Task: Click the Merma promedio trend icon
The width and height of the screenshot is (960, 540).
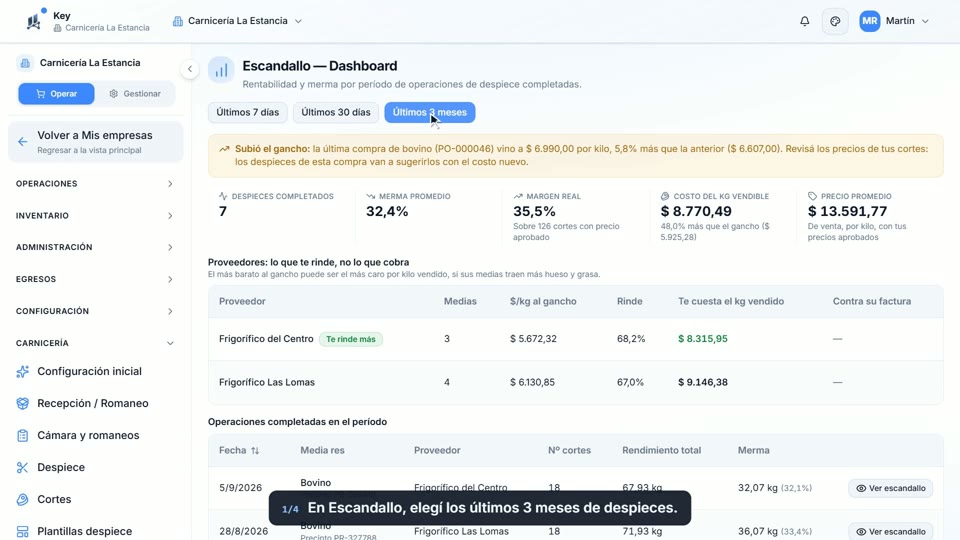Action: 370,196
